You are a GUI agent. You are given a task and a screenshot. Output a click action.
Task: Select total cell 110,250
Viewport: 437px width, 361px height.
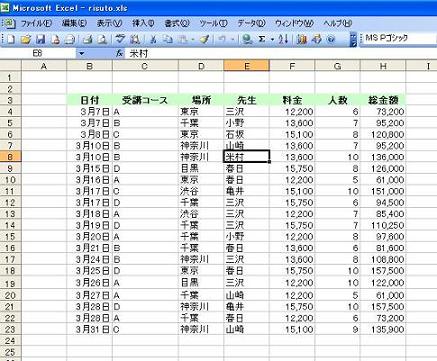coord(383,225)
